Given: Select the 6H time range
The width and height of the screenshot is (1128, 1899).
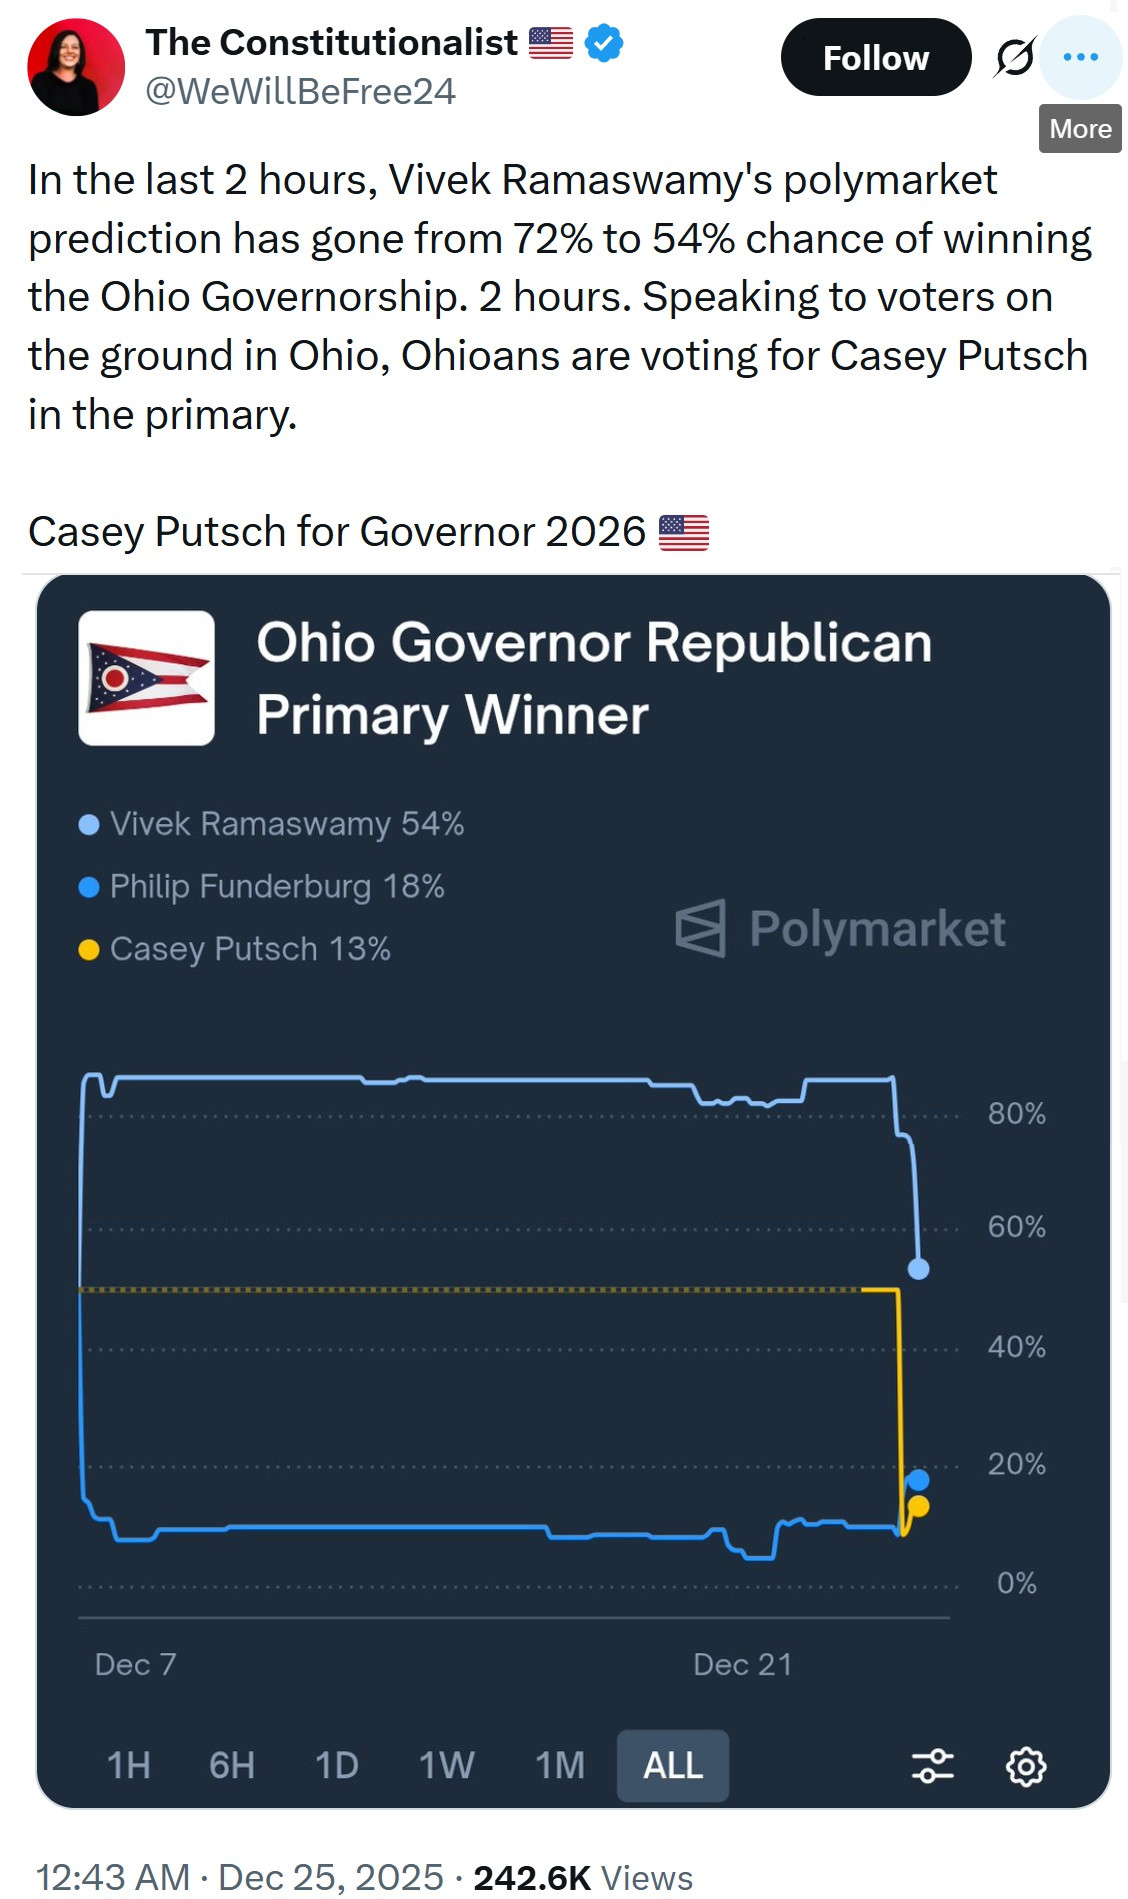Looking at the screenshot, I should click(x=232, y=1766).
